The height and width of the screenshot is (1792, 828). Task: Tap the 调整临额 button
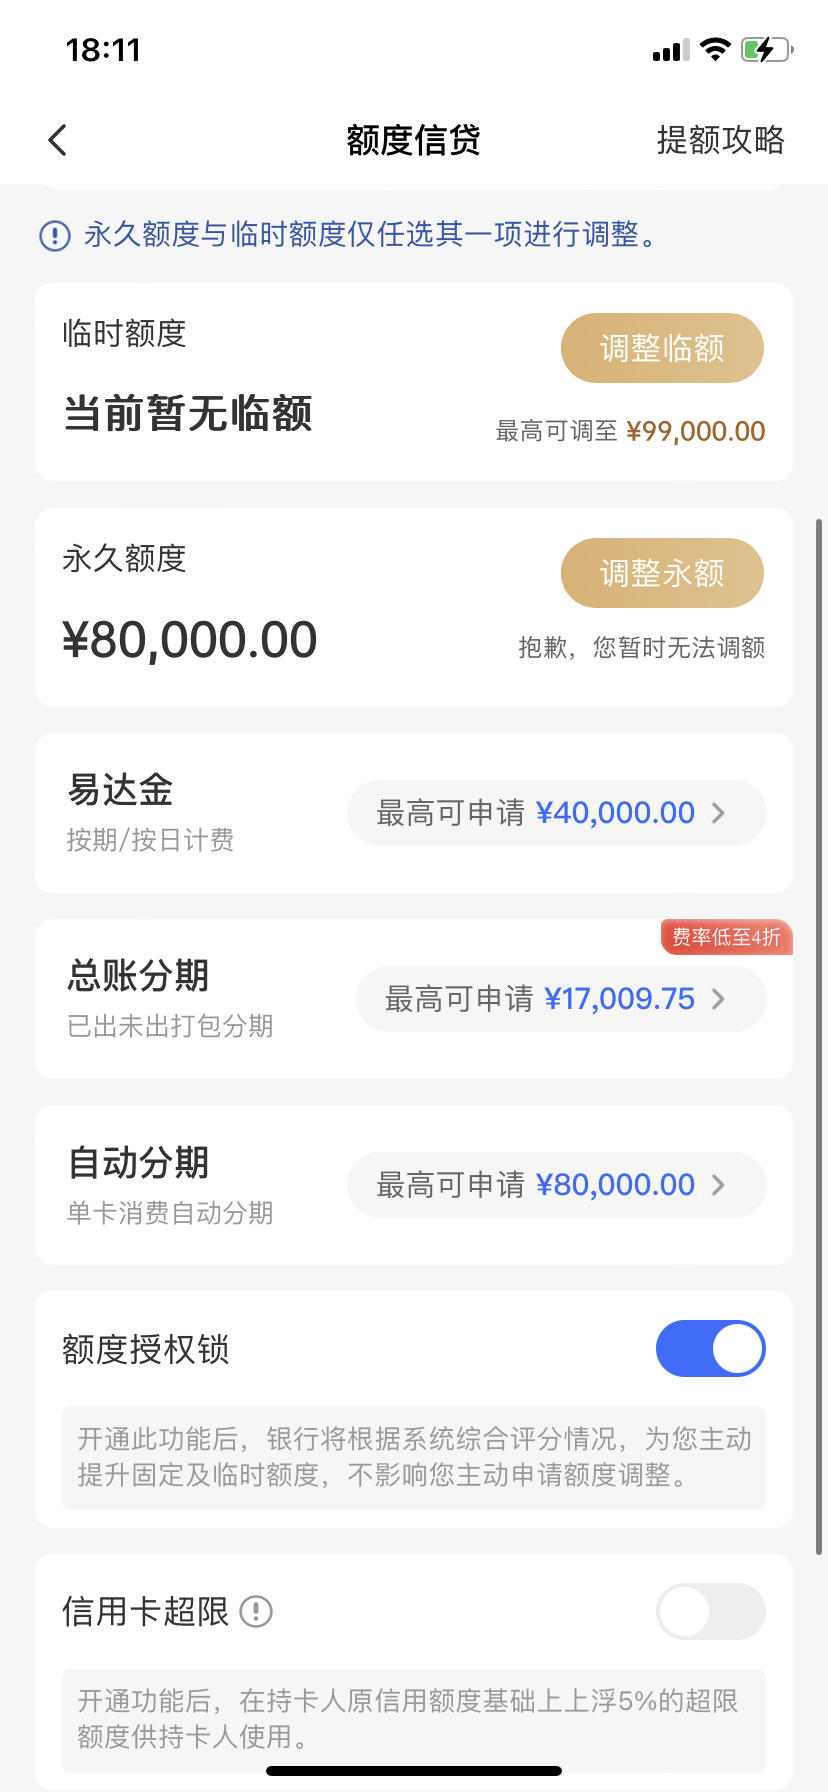662,348
